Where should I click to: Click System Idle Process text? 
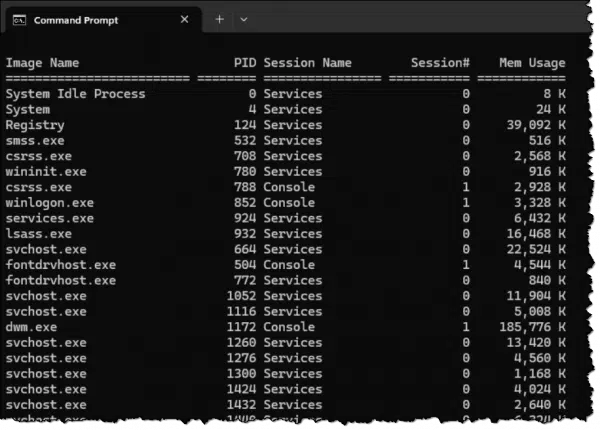tap(75, 94)
